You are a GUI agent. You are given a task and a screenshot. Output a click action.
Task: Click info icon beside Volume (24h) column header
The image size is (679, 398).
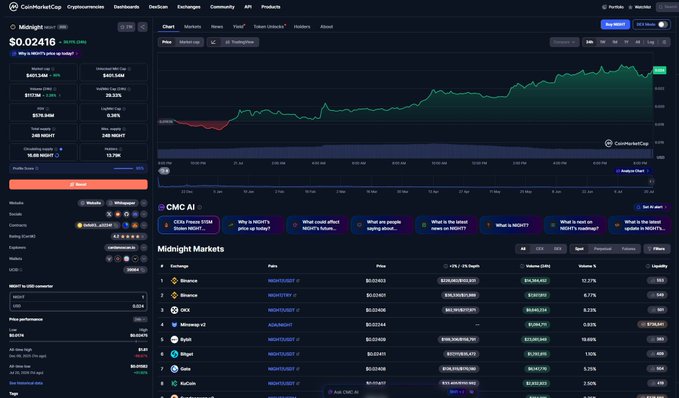(522, 266)
